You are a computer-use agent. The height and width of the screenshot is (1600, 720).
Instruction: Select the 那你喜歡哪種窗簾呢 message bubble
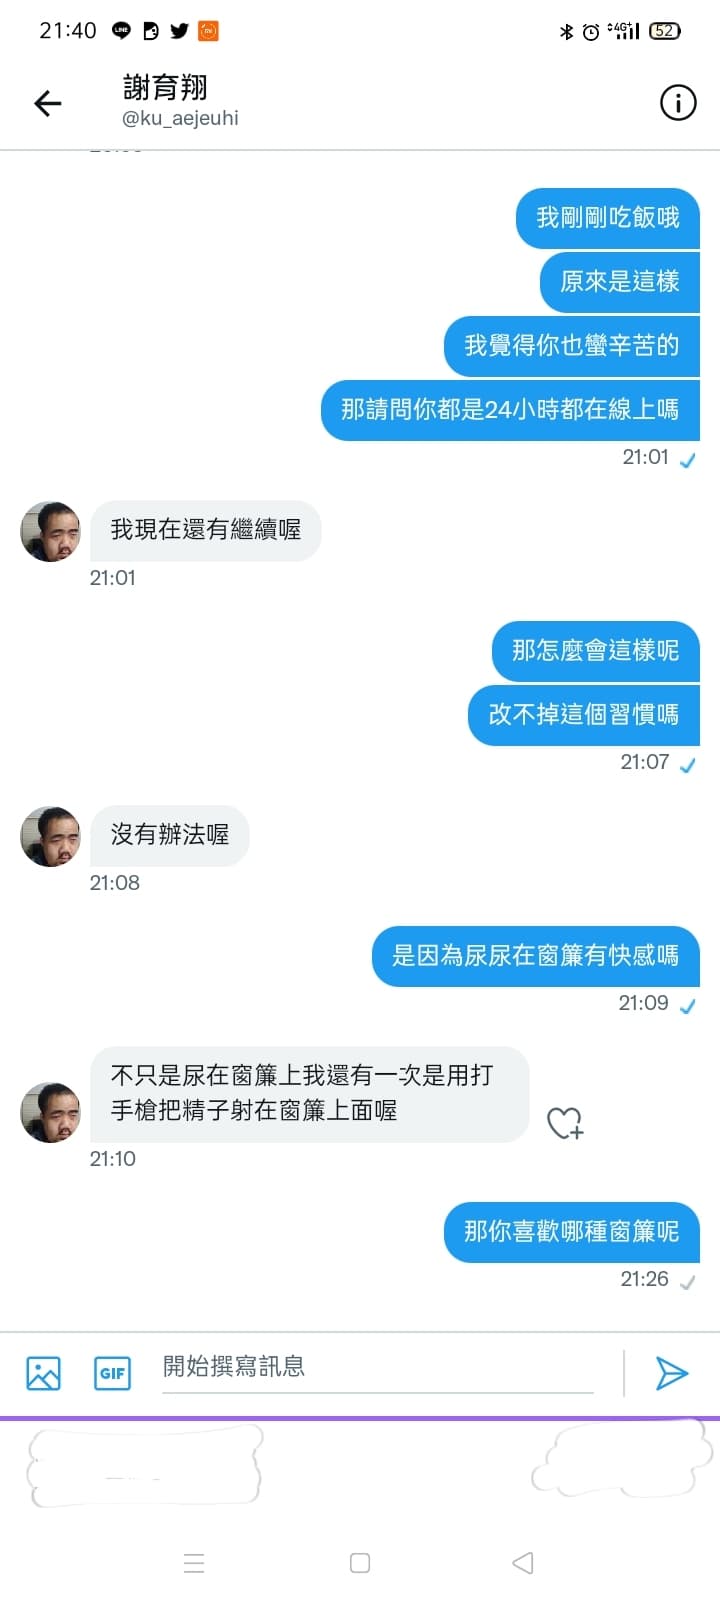572,1232
